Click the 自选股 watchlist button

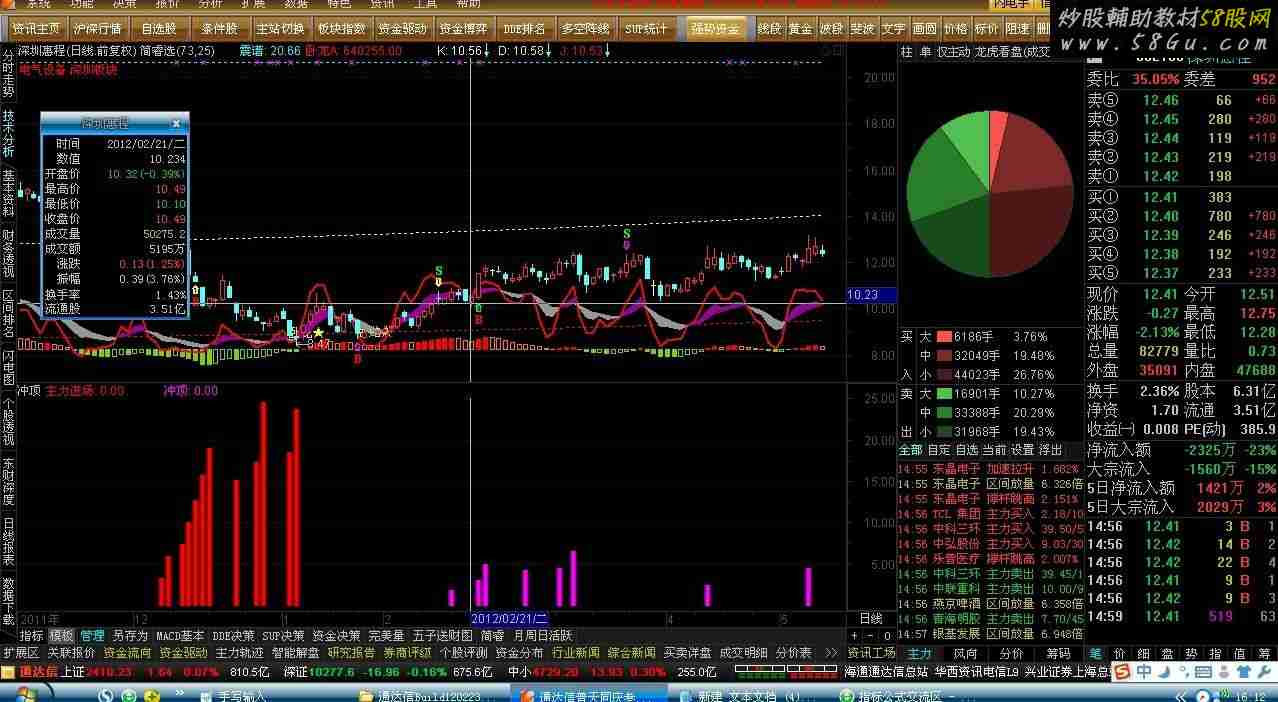click(x=159, y=29)
